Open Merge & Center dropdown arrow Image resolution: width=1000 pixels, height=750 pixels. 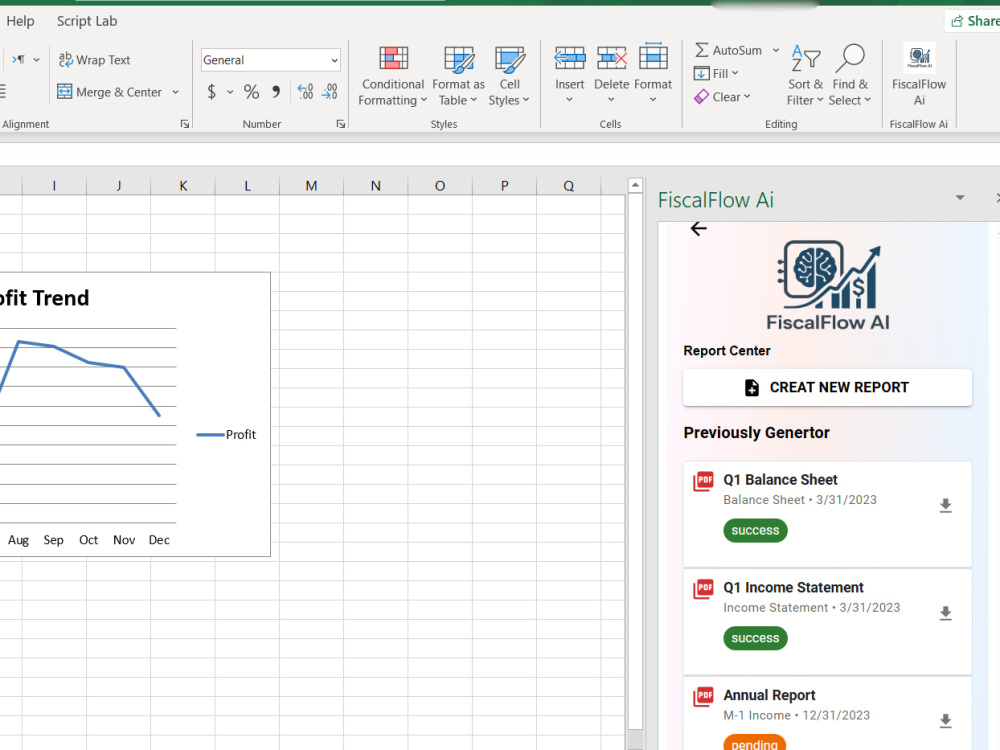(175, 92)
